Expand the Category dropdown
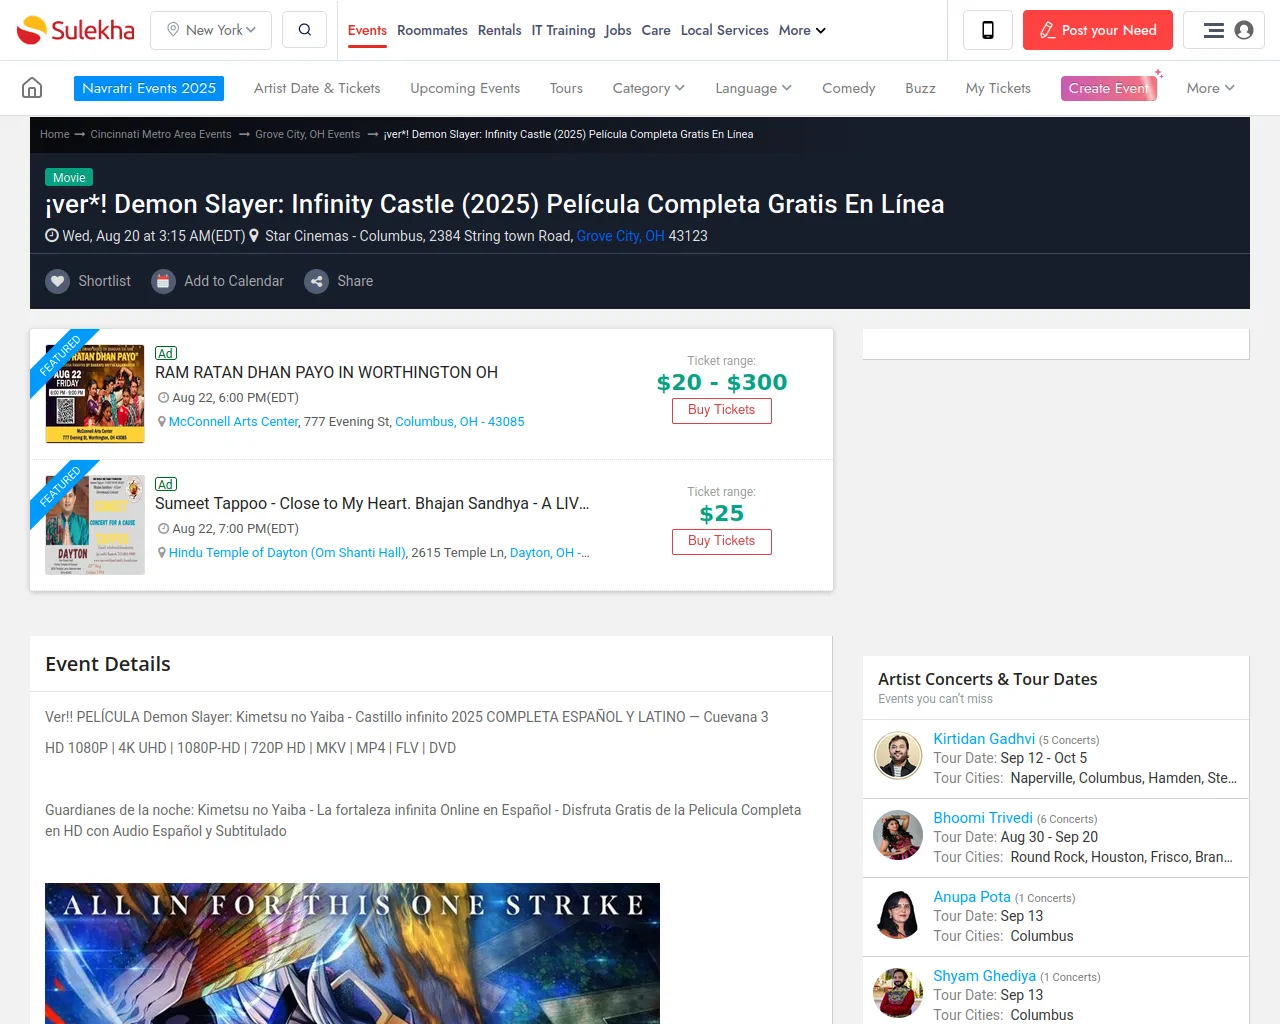Screen dimensions: 1280x1024 coord(649,88)
